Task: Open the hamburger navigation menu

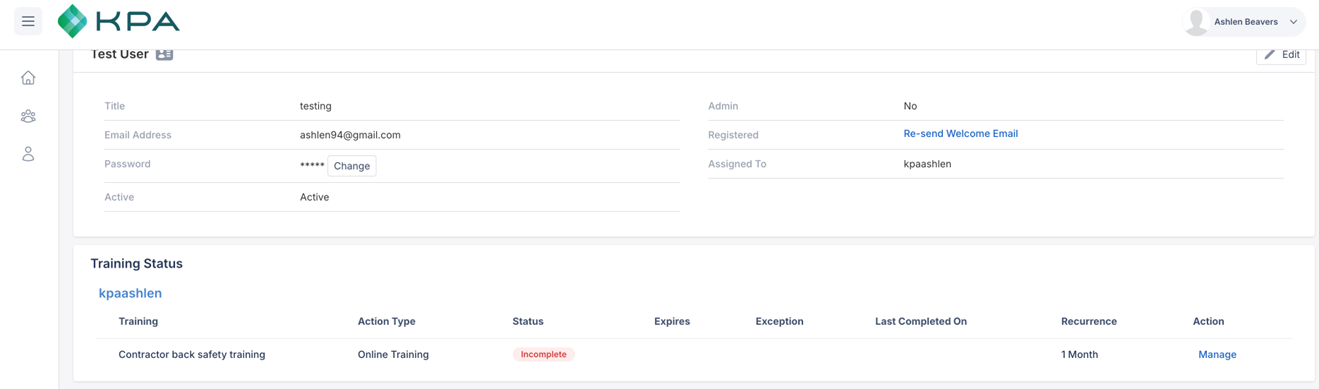Action: tap(28, 21)
